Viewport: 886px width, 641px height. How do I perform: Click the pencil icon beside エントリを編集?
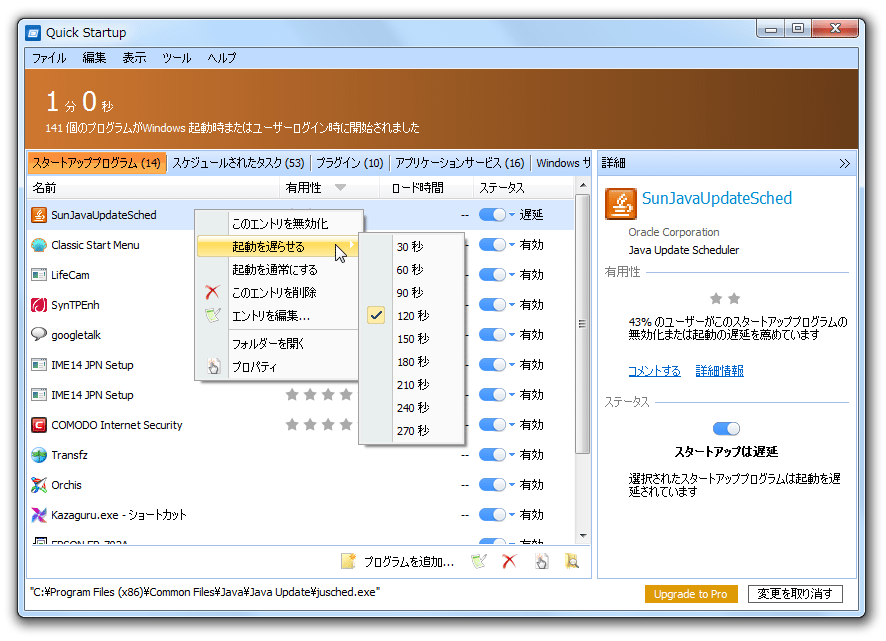212,315
